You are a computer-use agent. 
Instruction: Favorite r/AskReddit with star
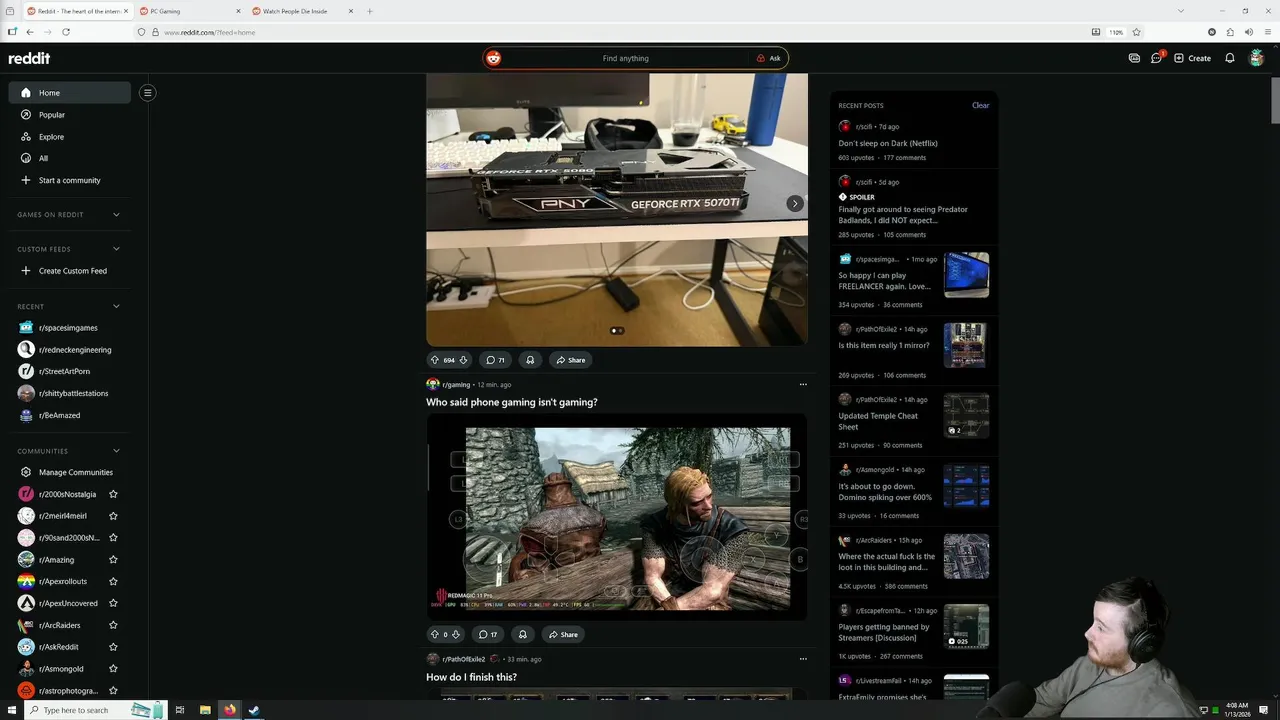point(113,647)
